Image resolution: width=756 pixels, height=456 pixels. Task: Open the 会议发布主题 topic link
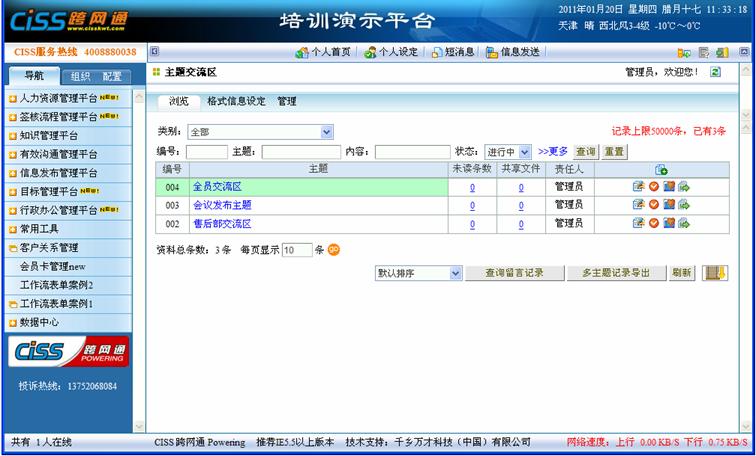point(222,205)
